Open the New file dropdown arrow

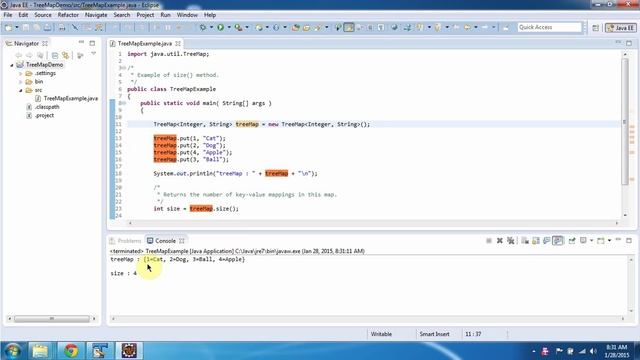(x=17, y=27)
